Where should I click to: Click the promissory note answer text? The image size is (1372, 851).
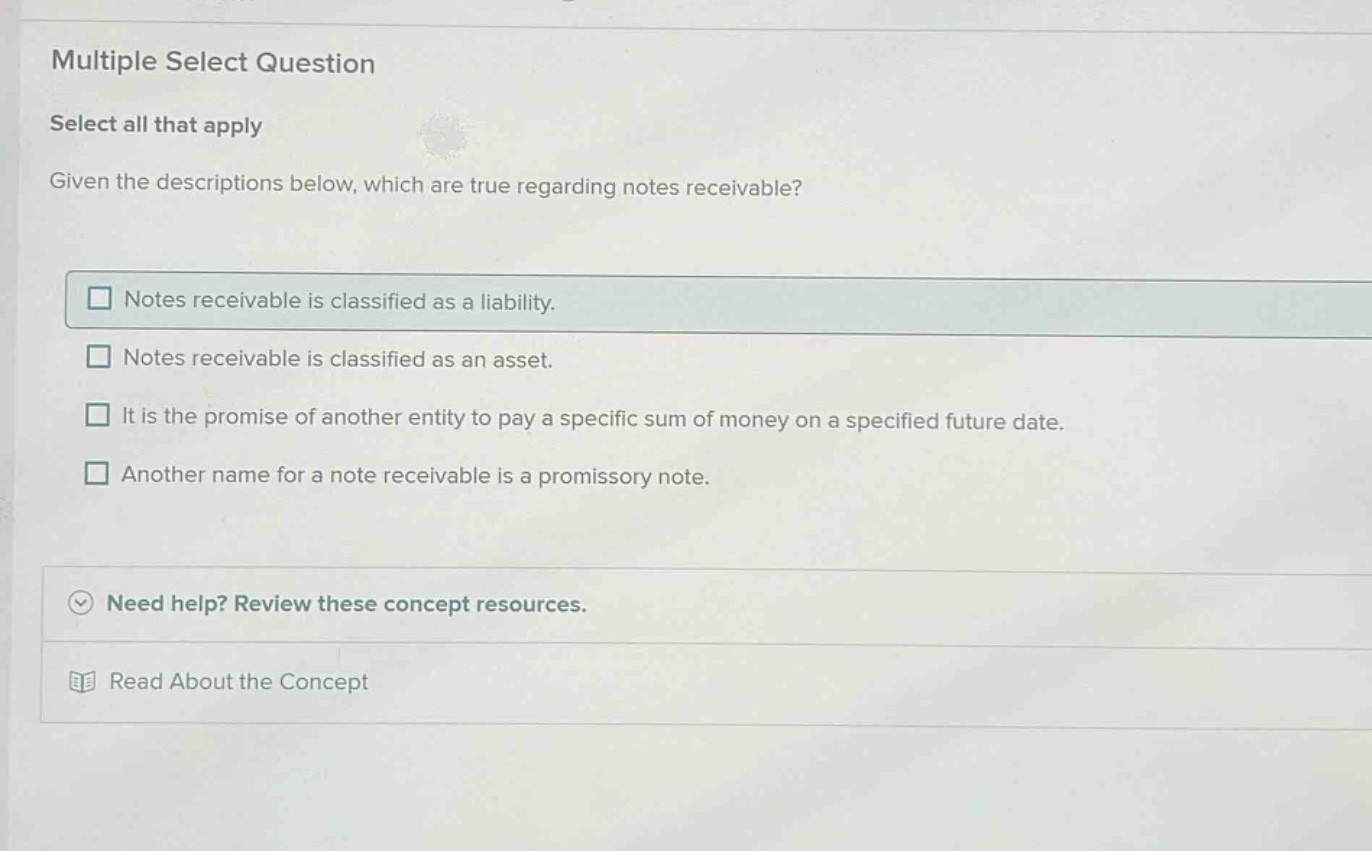(415, 477)
